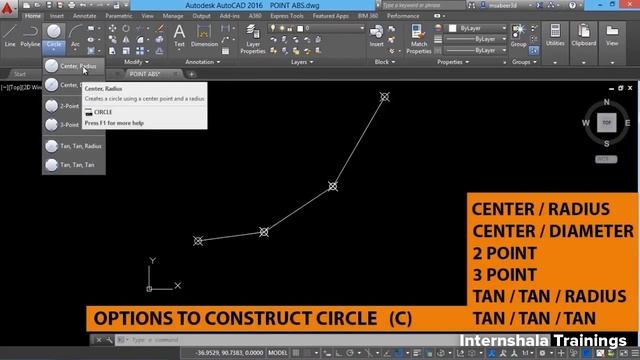Open the Output ribbon tab
640x360 pixels.
click(x=201, y=16)
